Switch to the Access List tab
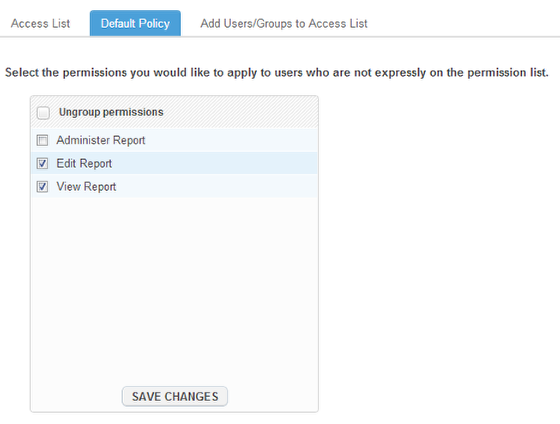Screen dimensions: 560x424 tap(40, 24)
